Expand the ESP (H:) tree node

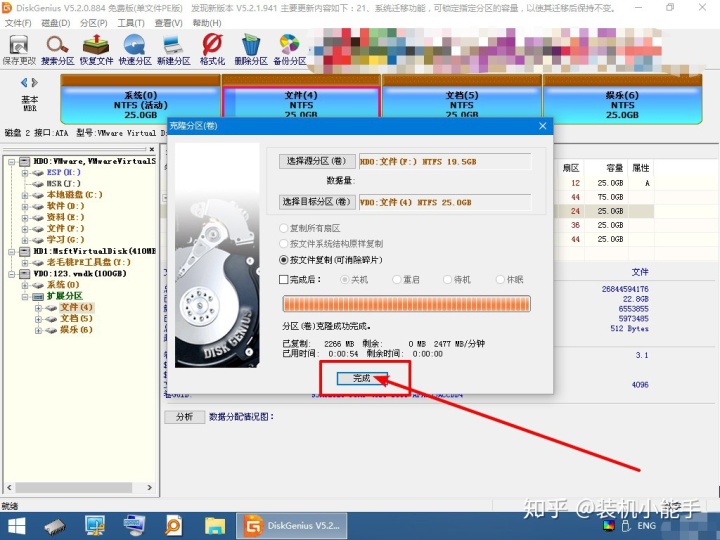25,173
